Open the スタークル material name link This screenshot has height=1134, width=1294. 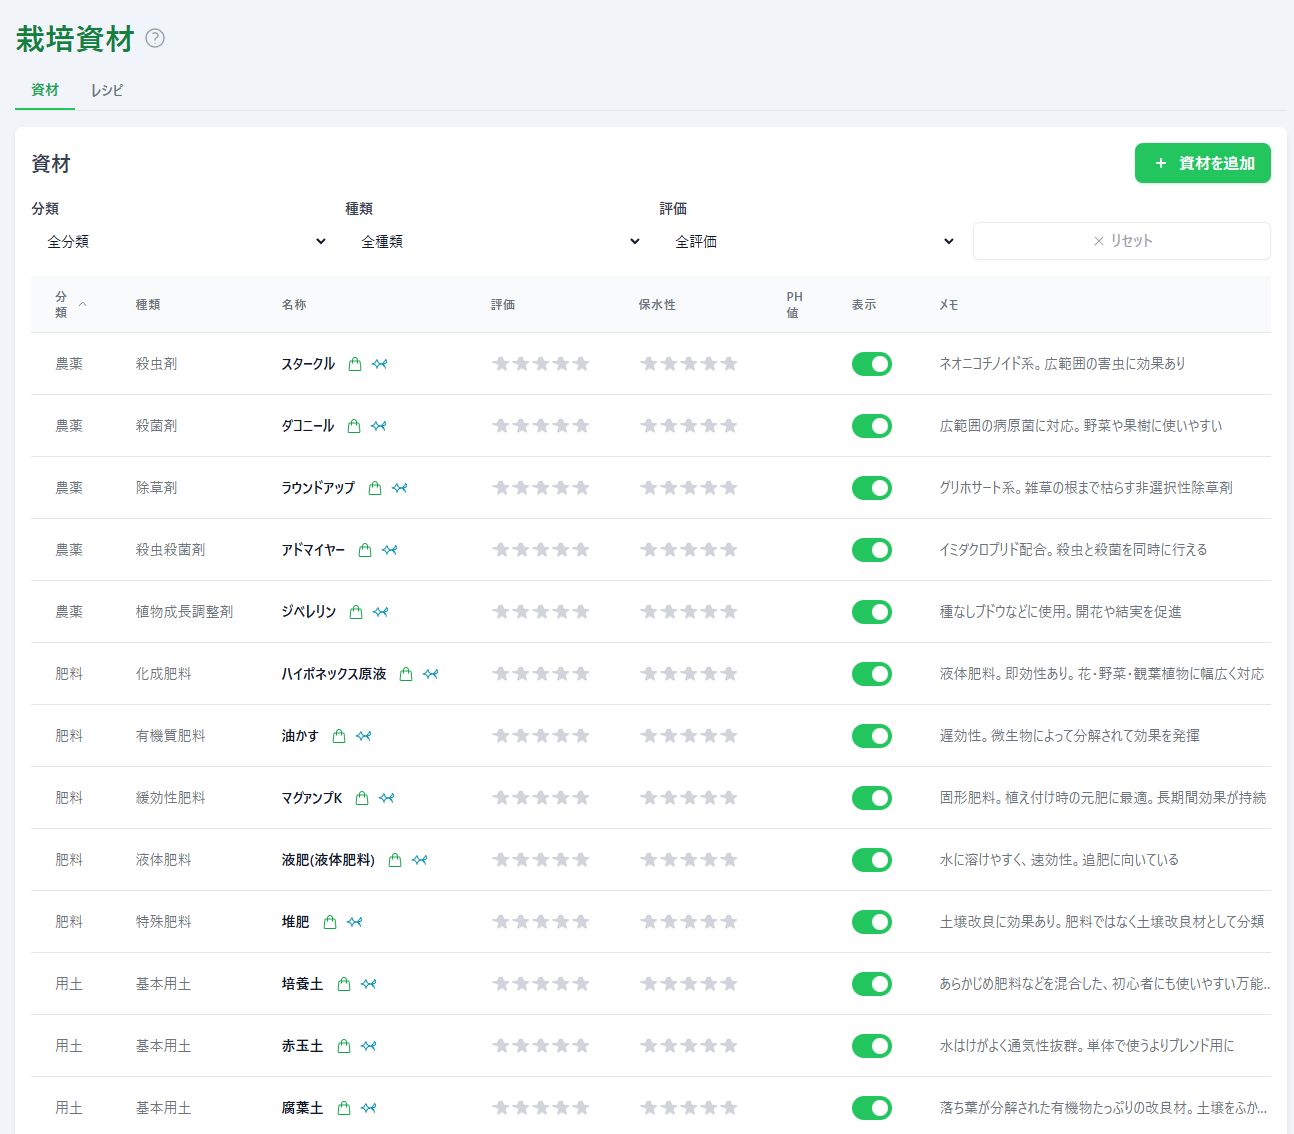[x=308, y=364]
